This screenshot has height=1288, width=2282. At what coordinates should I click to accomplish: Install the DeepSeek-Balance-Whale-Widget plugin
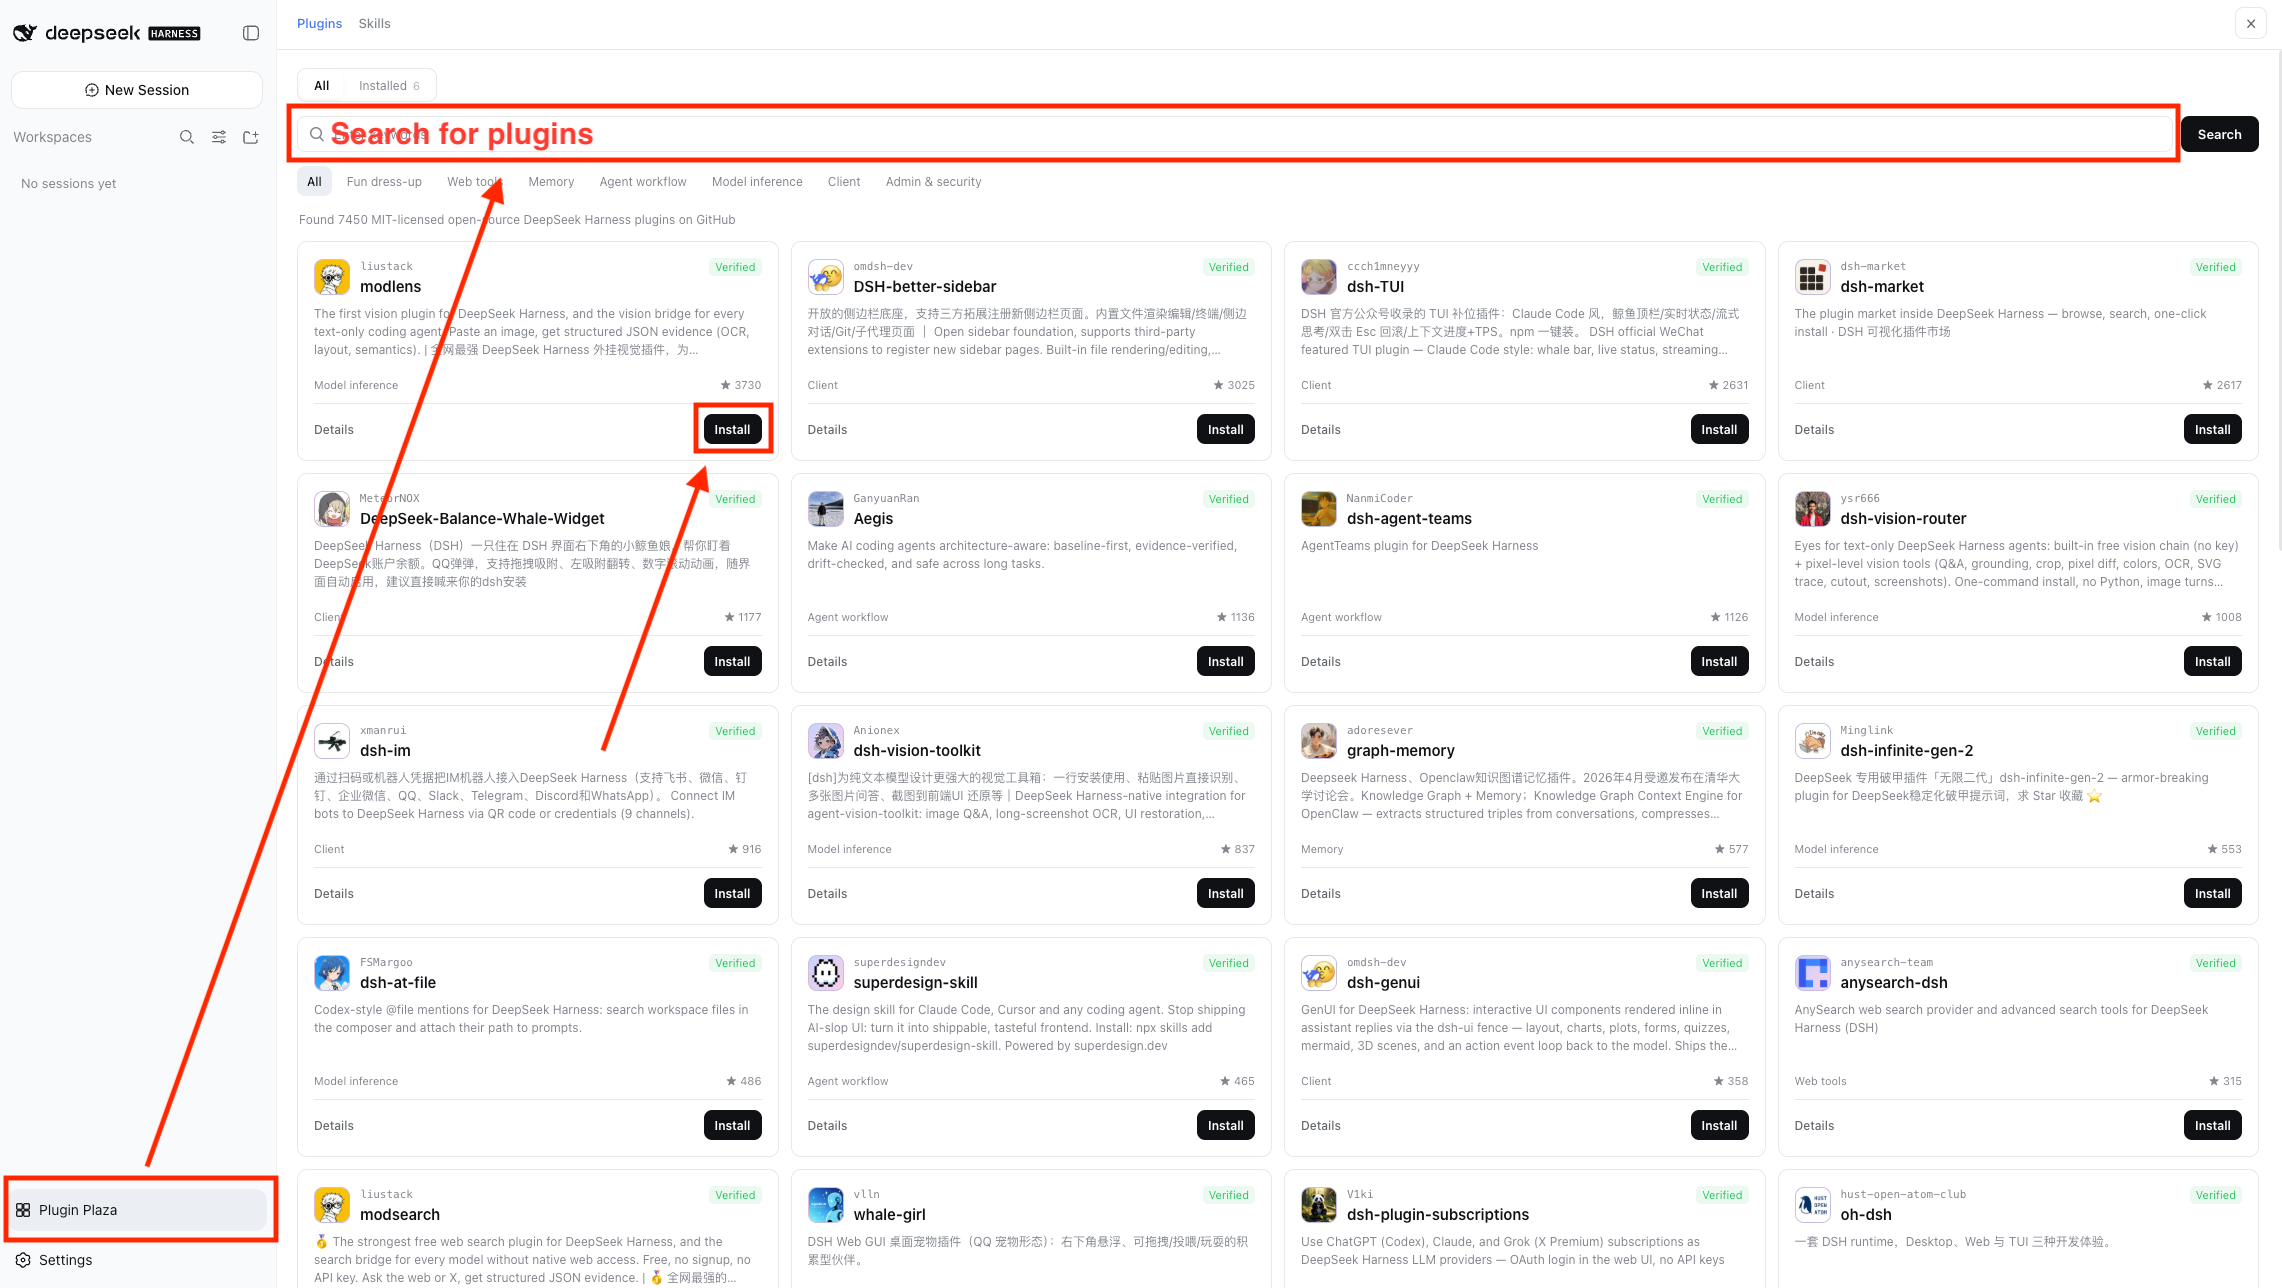coord(732,661)
